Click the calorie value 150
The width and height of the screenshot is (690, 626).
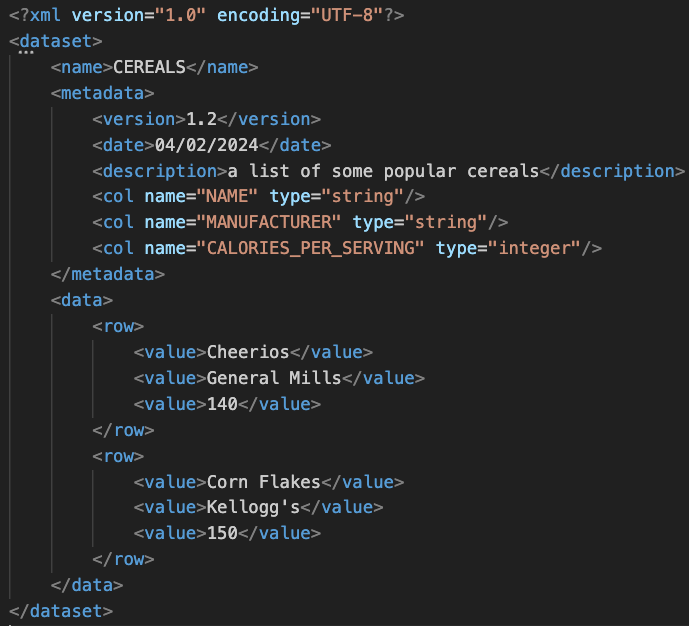[222, 533]
